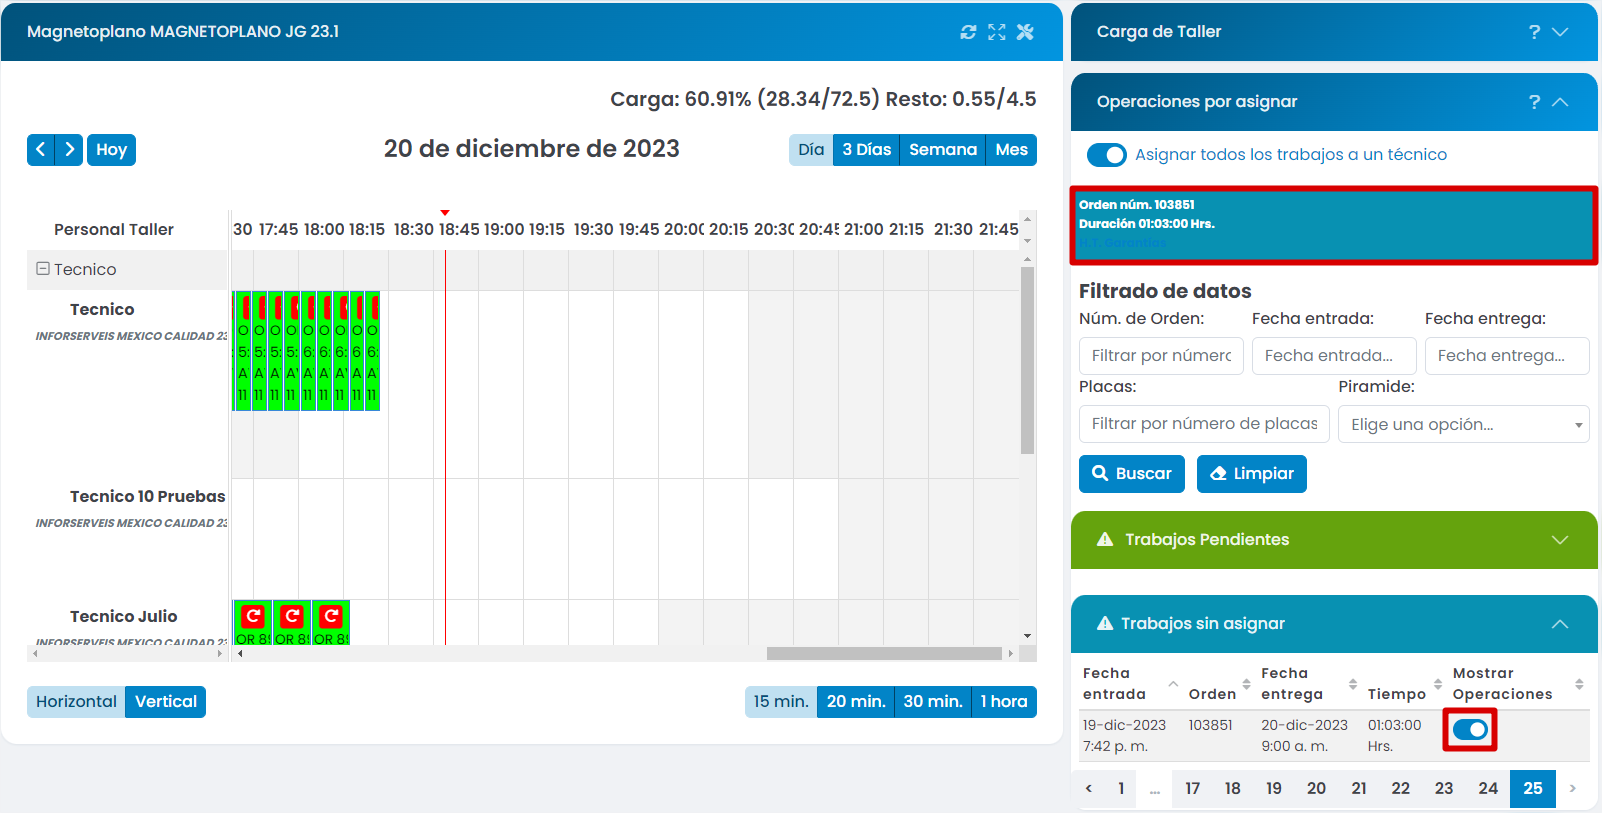Go to page 21
The width and height of the screenshot is (1602, 813).
[1359, 788]
